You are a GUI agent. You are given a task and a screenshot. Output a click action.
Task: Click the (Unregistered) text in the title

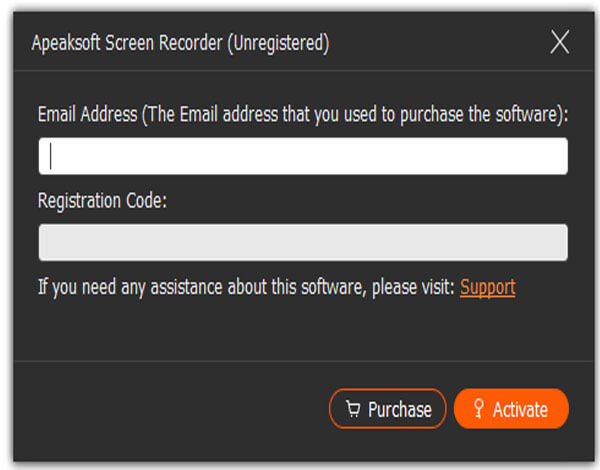pyautogui.click(x=278, y=43)
